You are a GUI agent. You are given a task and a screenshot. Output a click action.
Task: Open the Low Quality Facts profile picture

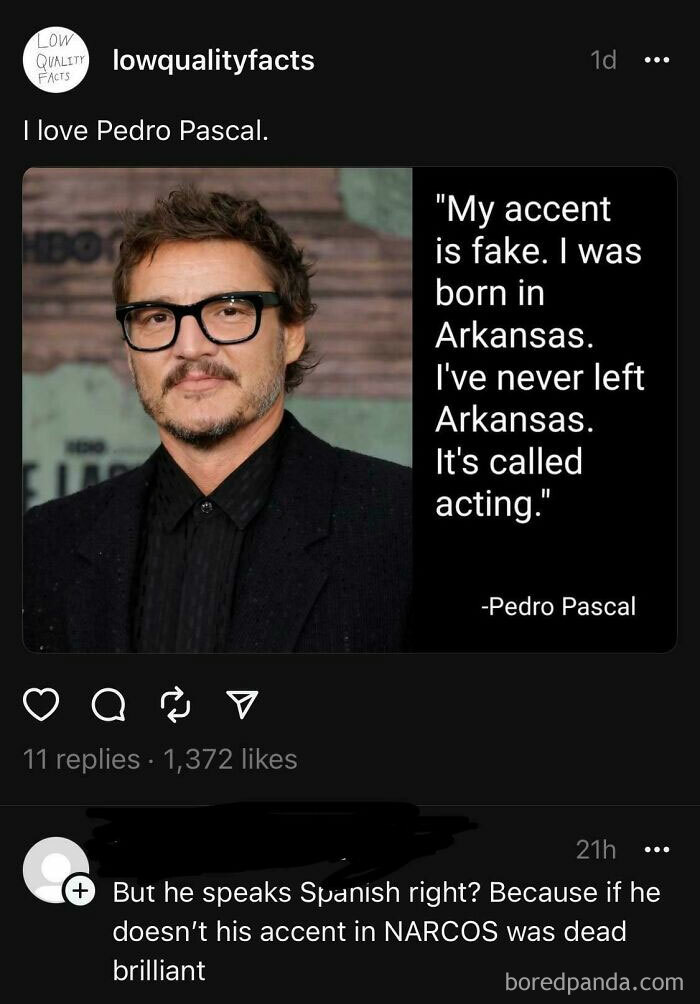[x=56, y=60]
